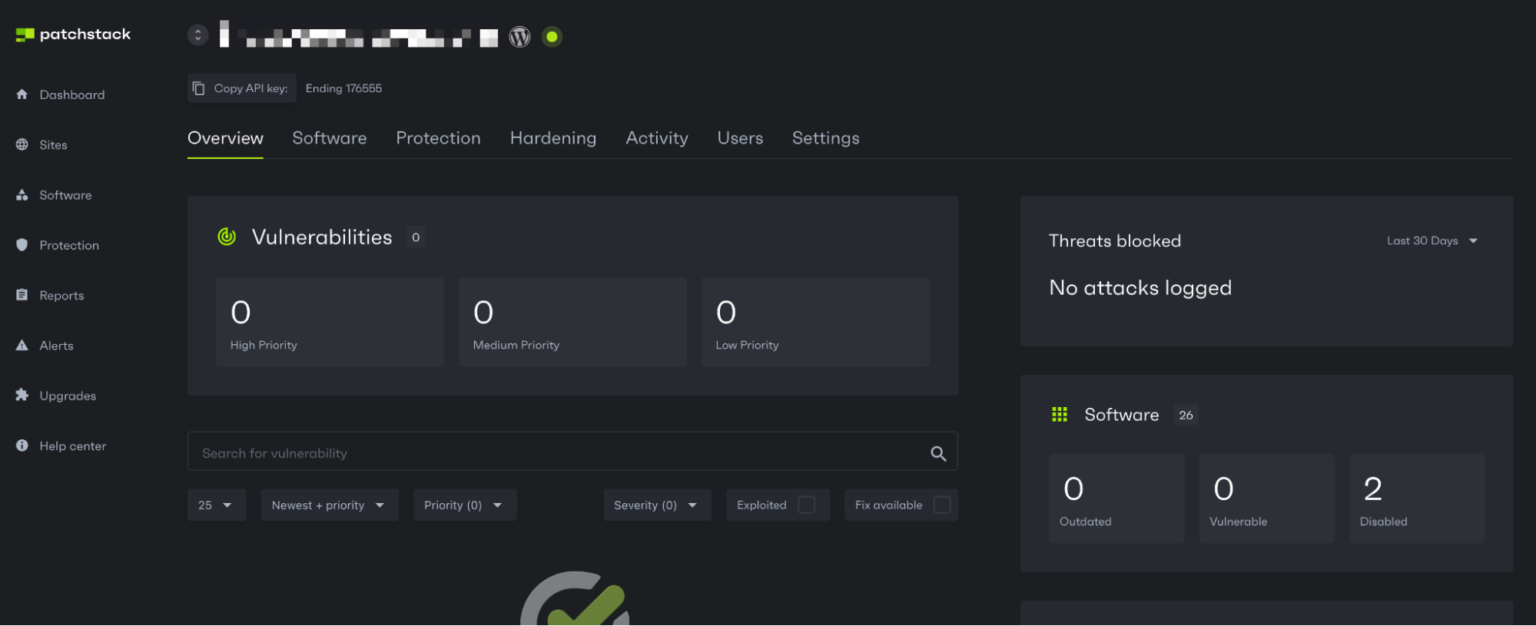Viewport: 1536px width, 626px height.
Task: Open the Last 30 Days period dropdown
Action: tap(1431, 240)
